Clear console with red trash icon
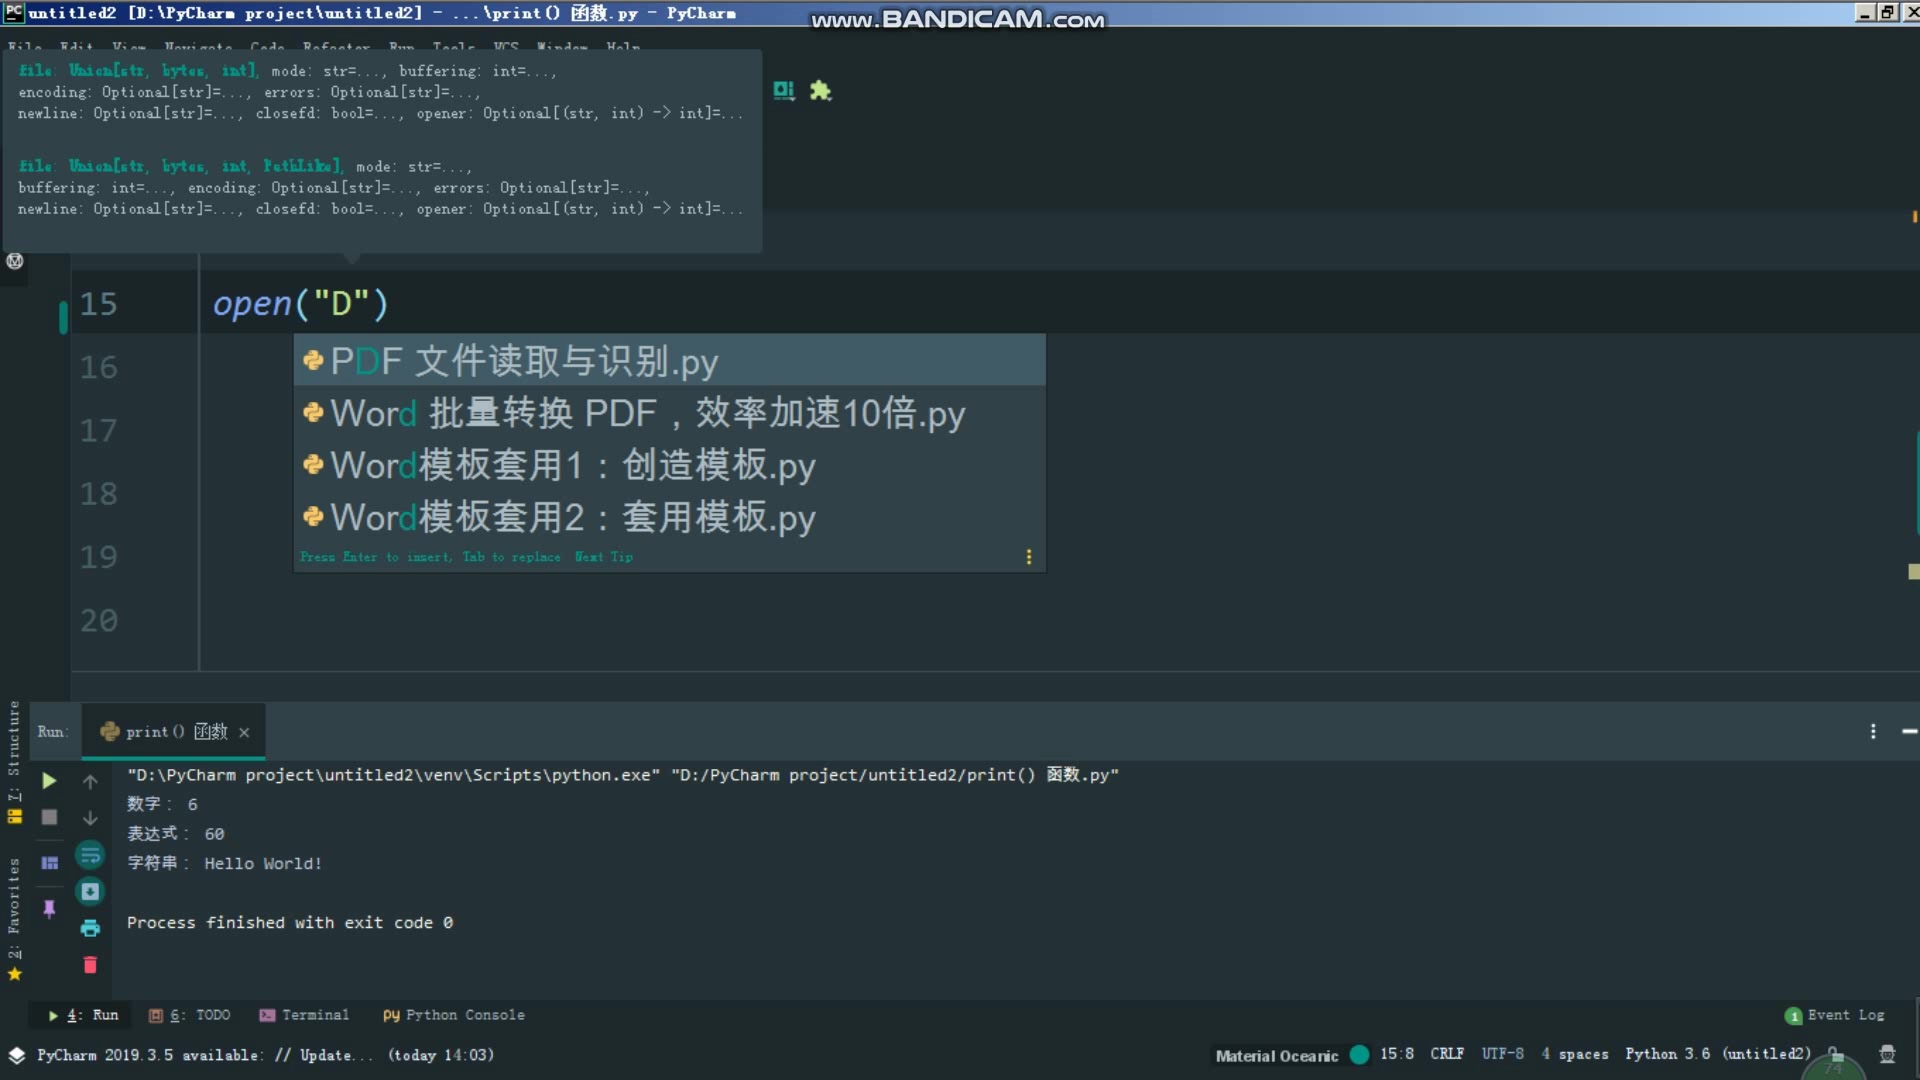The image size is (1920, 1080). (90, 965)
